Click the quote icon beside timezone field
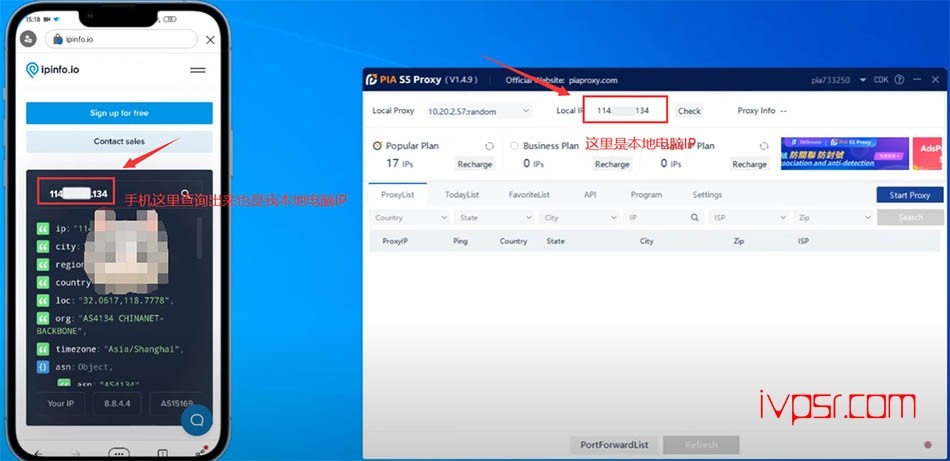This screenshot has width=950, height=461. (x=43, y=350)
